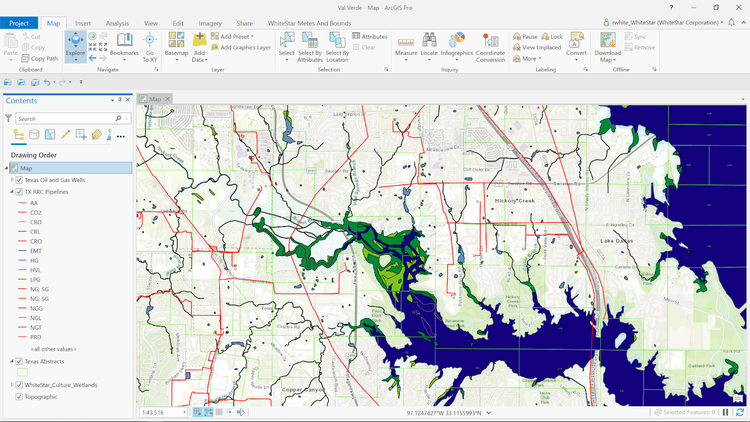750x422 pixels.
Task: Switch Contents to List By Snapping
Action: tap(81, 135)
